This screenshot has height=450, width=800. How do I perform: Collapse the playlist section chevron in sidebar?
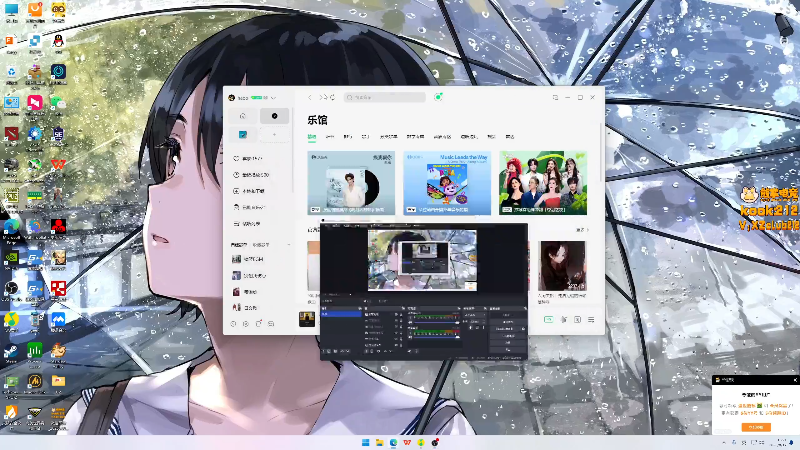coord(289,245)
